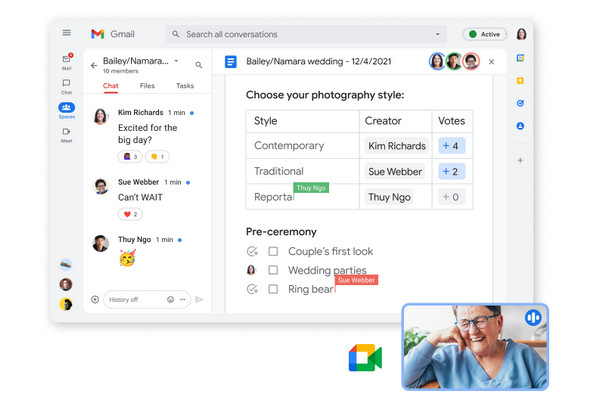This screenshot has width=600, height=413.
Task: Click the document title Bailey/Namara wedding
Action: pos(318,61)
